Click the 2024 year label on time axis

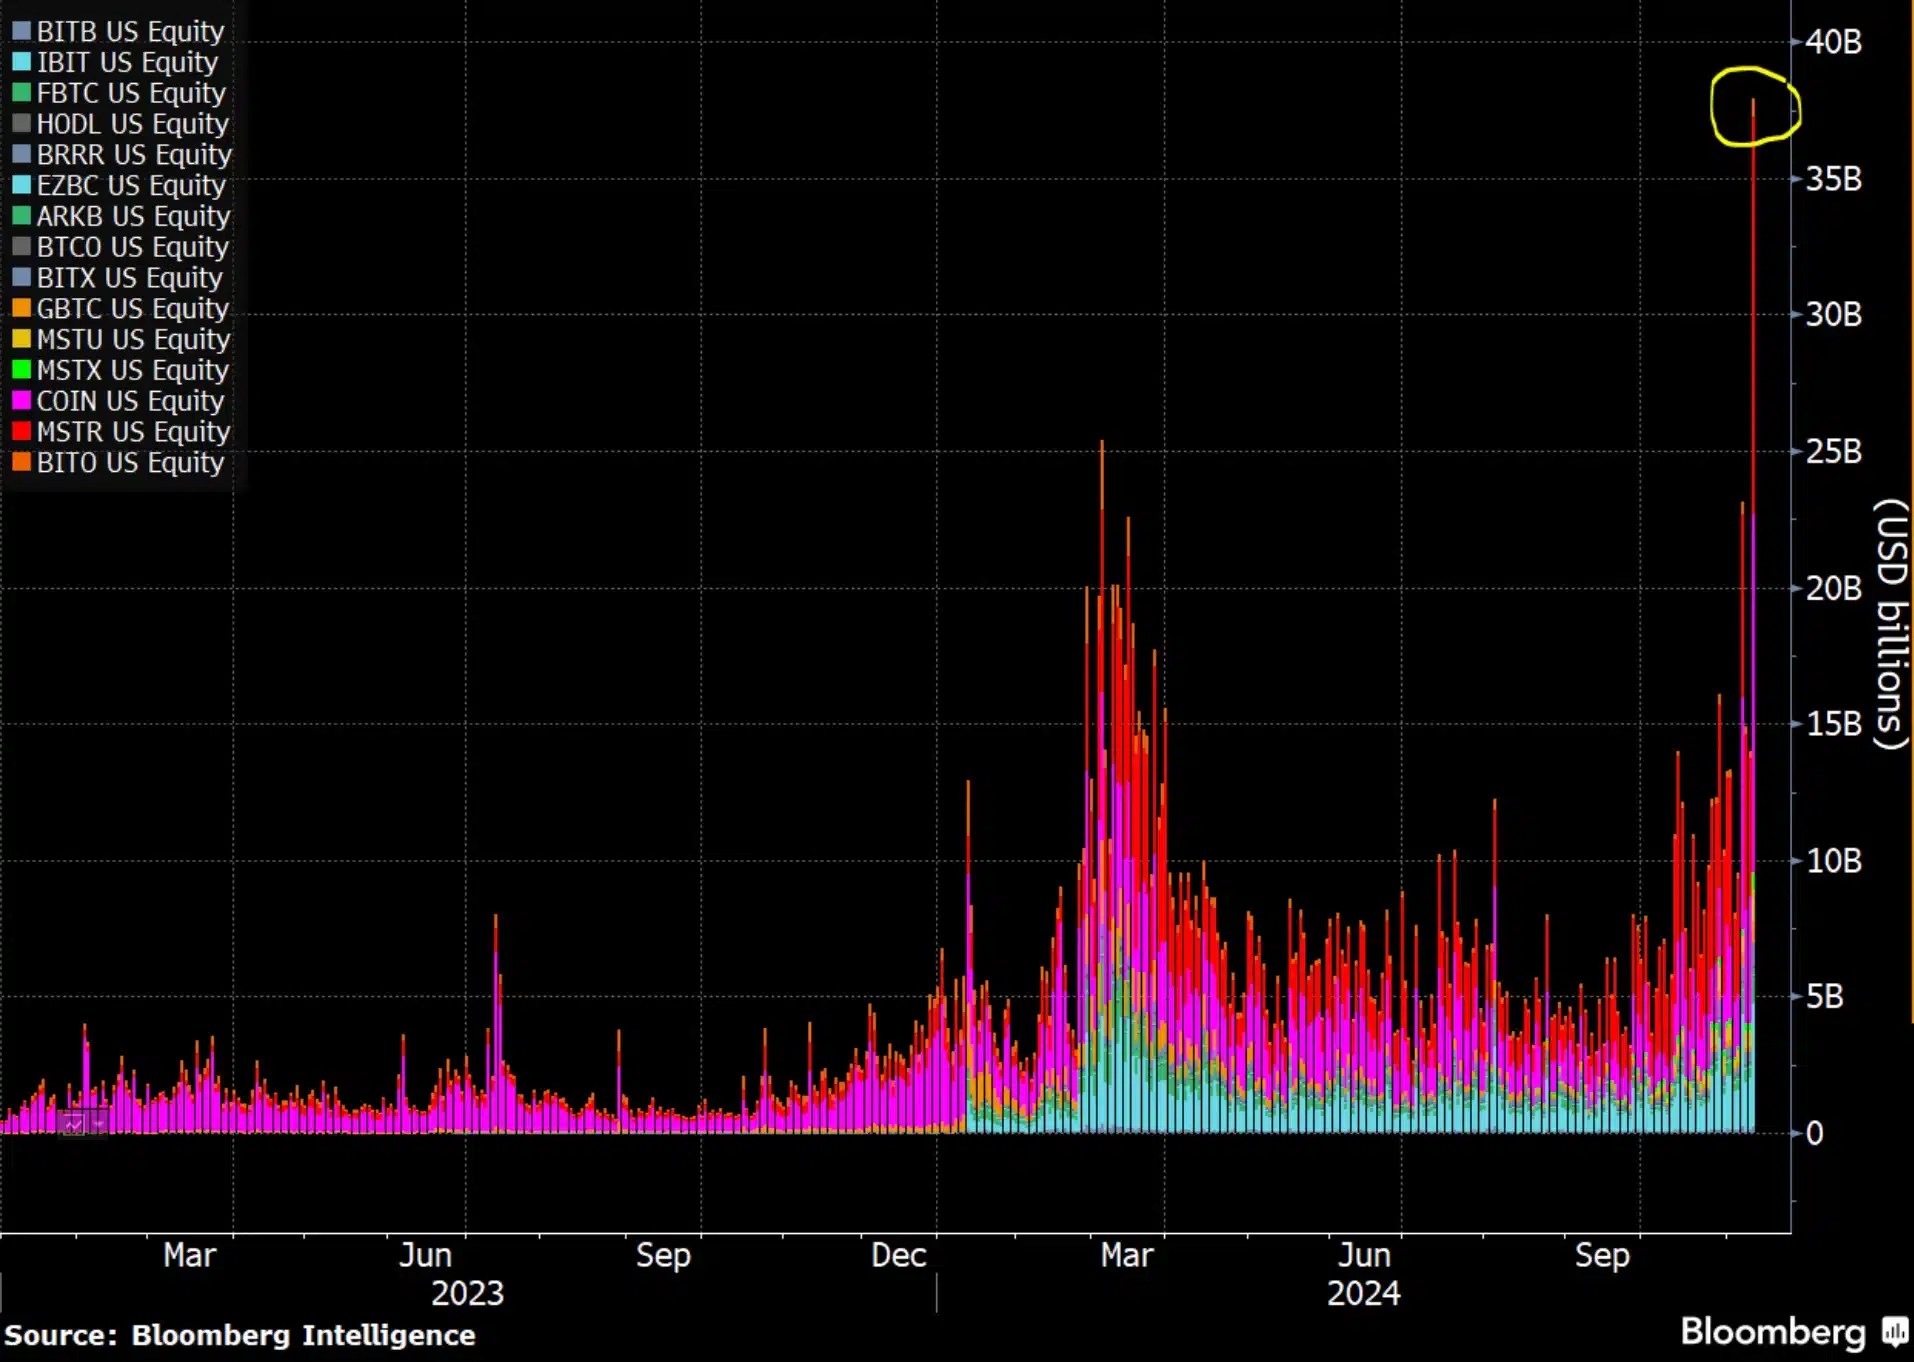(x=1363, y=1293)
